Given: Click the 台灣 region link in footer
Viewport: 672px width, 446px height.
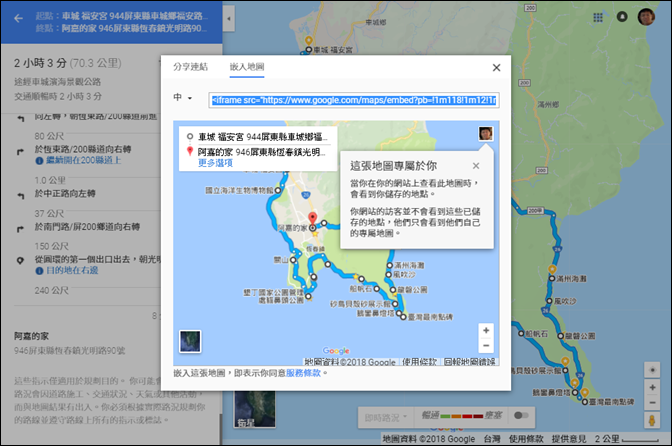Looking at the screenshot, I should [492, 439].
